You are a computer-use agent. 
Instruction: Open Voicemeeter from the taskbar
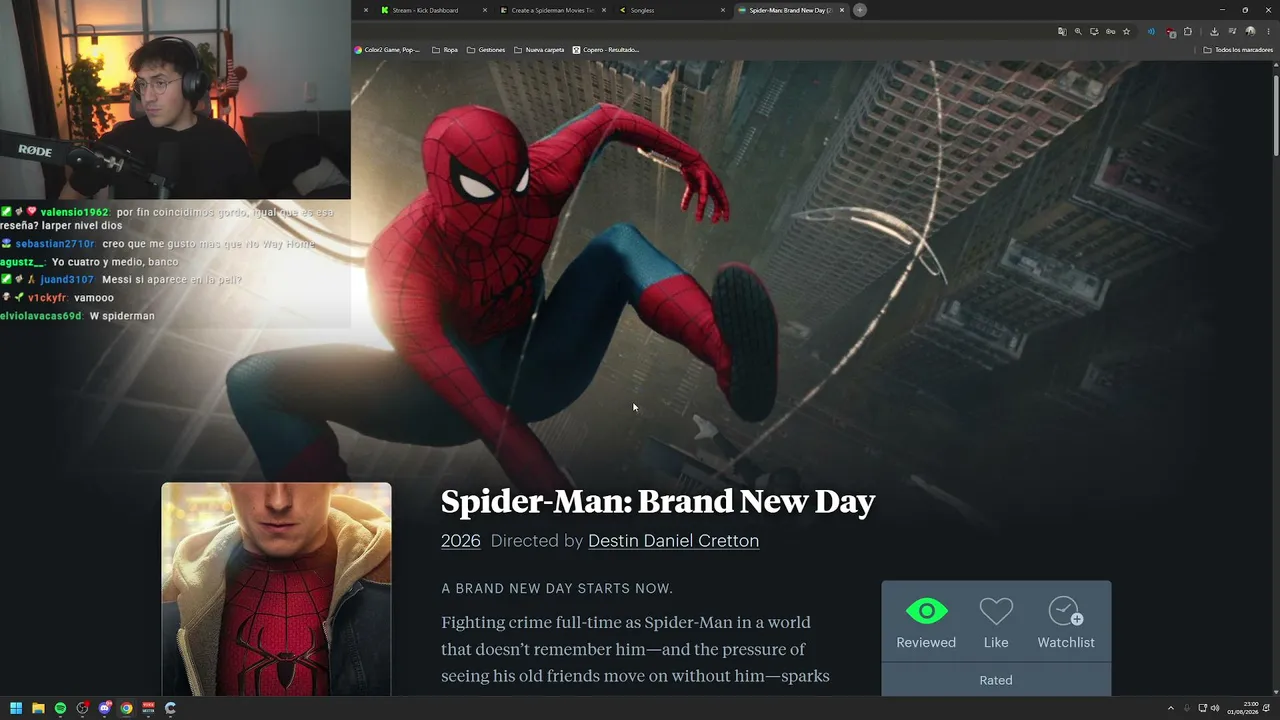coord(148,708)
